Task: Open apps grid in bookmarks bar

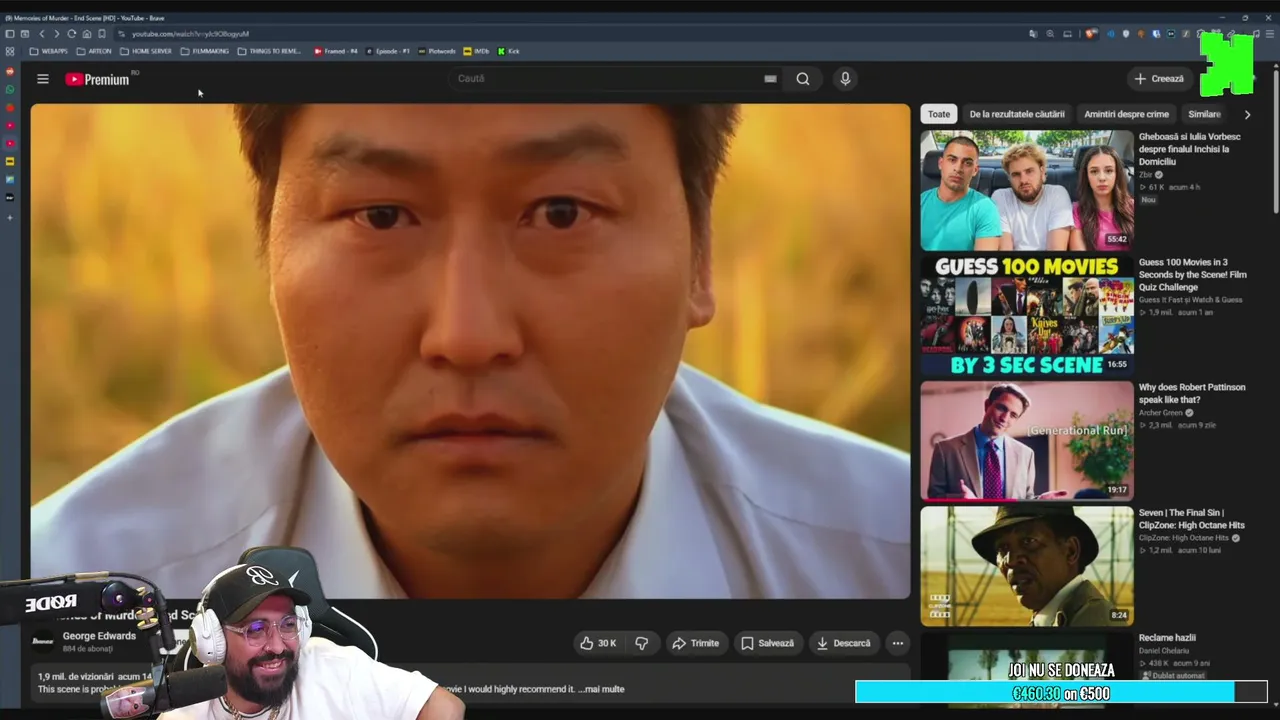Action: [10, 51]
